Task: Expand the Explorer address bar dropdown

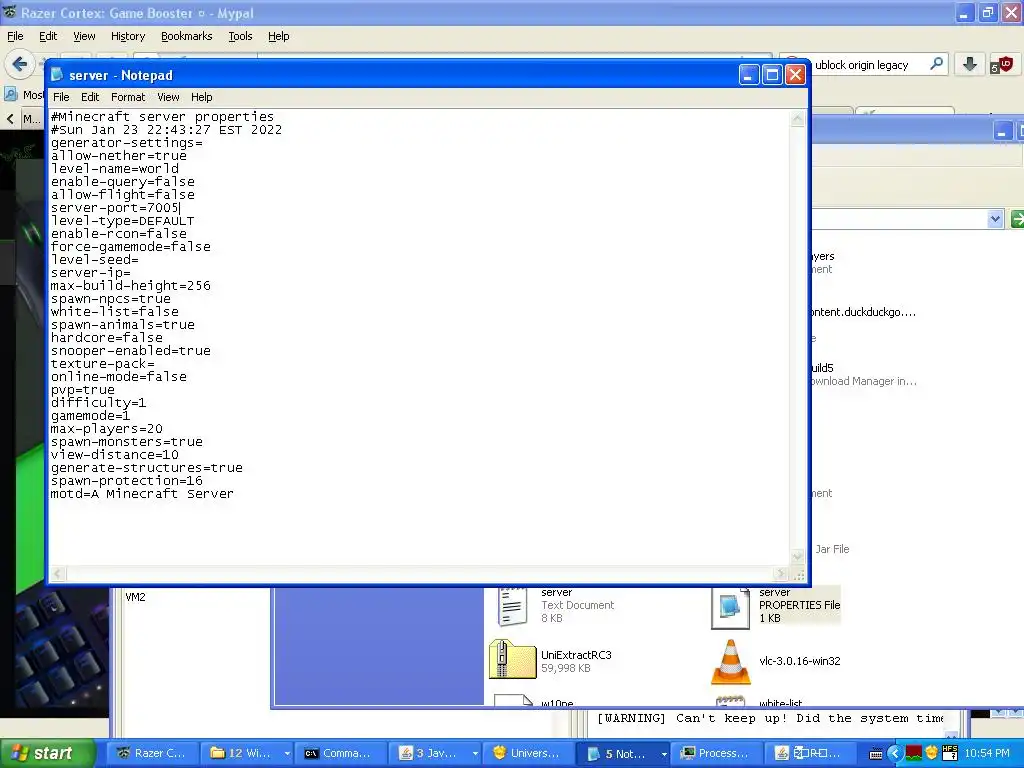Action: [995, 219]
